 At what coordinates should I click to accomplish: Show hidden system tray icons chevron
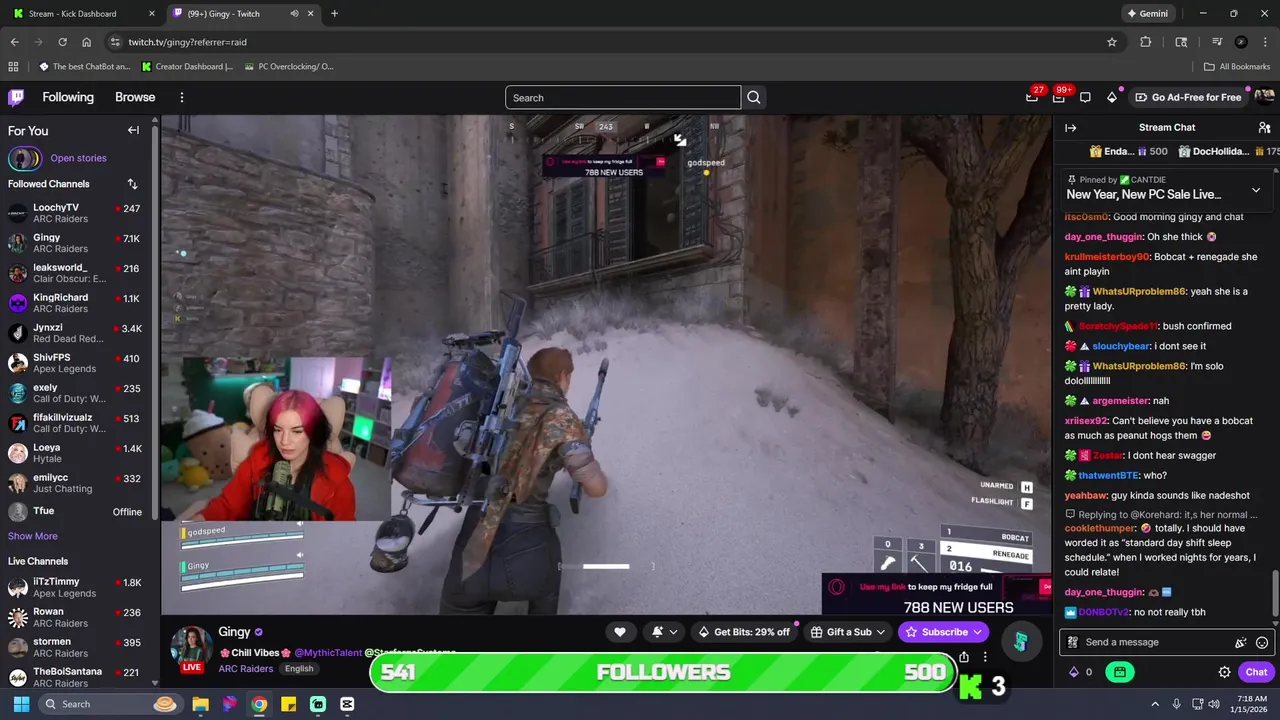click(1155, 704)
